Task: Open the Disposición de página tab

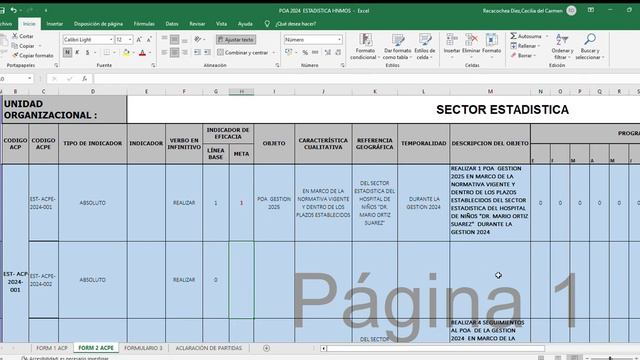Action: [98, 24]
